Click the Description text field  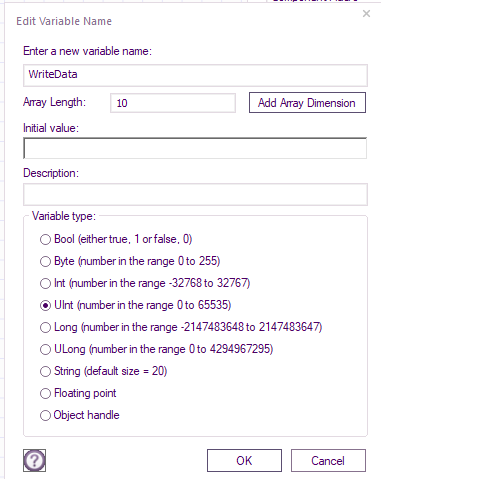click(195, 194)
